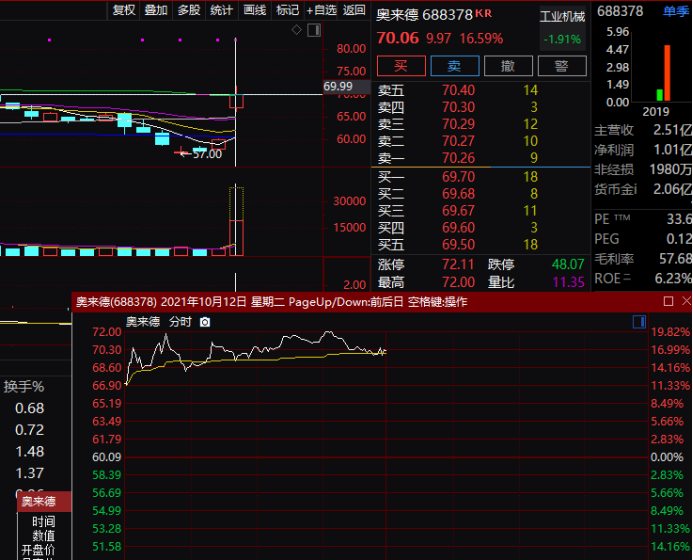Maximize the 奥来德 intraday popup window
Image resolution: width=693 pixels, height=560 pixels.
click(x=668, y=301)
